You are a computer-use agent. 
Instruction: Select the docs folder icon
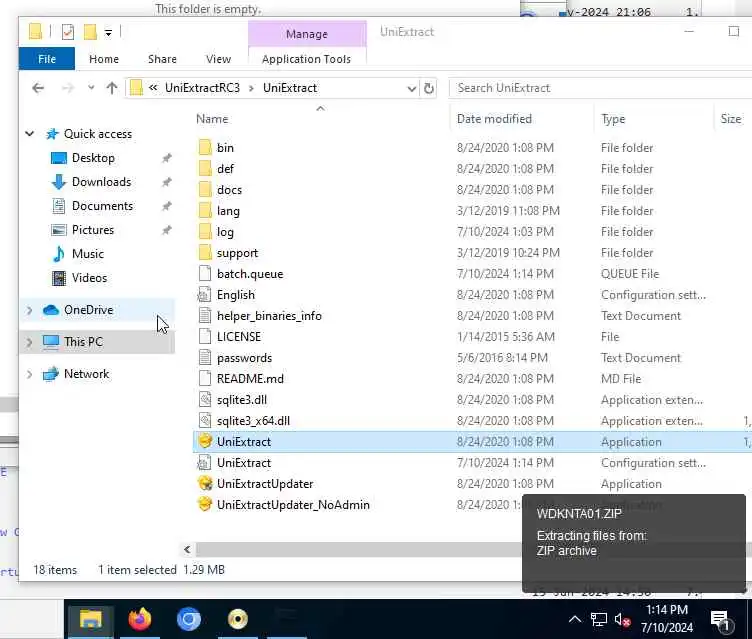pos(205,189)
